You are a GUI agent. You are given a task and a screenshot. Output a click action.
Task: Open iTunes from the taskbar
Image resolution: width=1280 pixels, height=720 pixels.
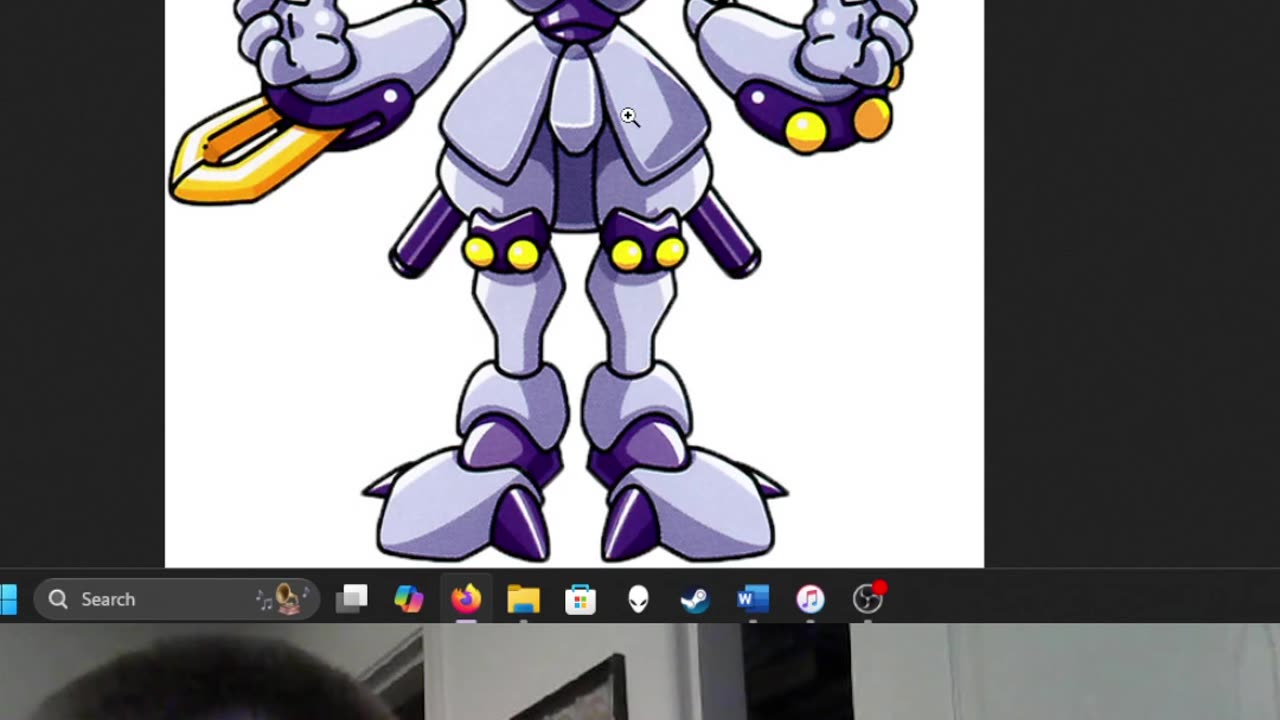point(810,599)
